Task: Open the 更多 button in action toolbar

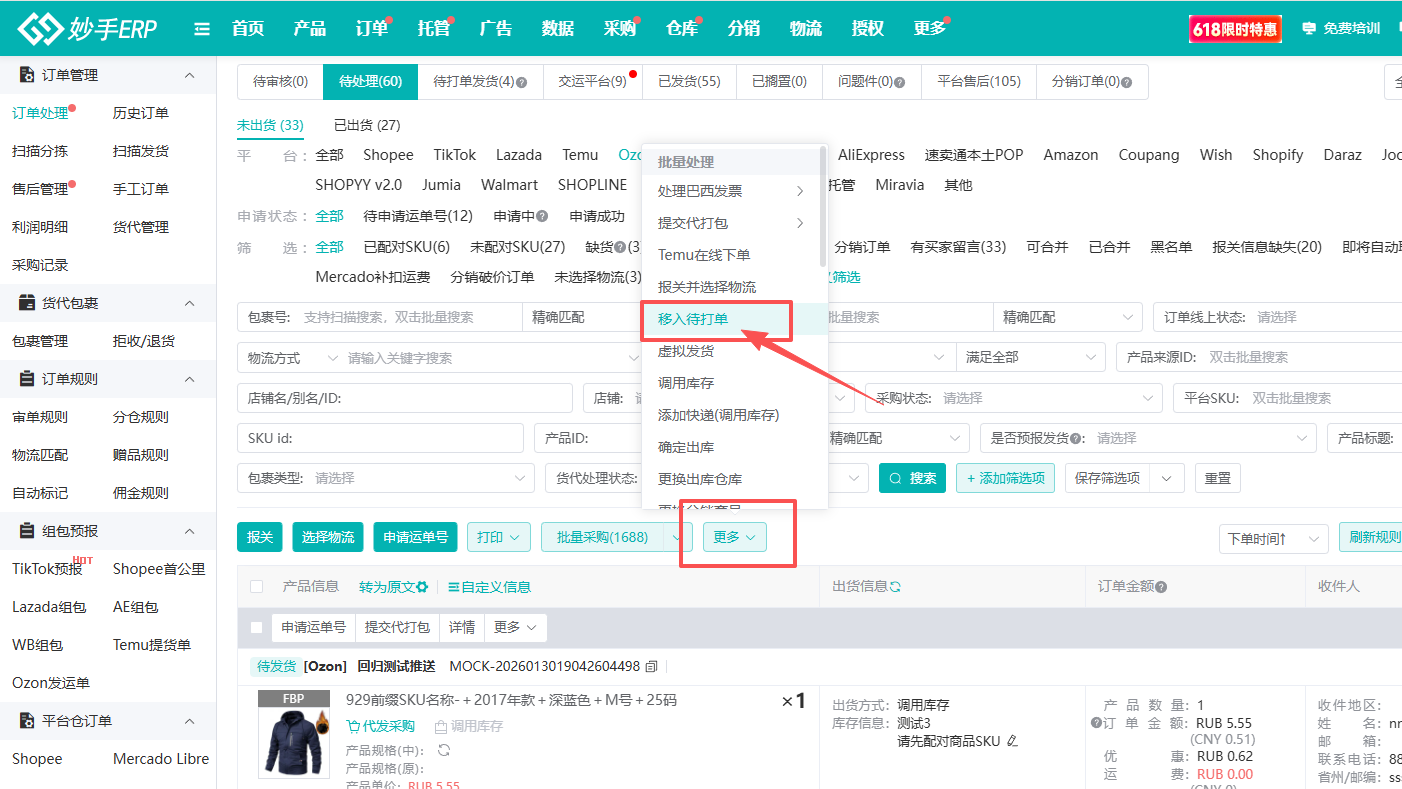Action: (735, 537)
